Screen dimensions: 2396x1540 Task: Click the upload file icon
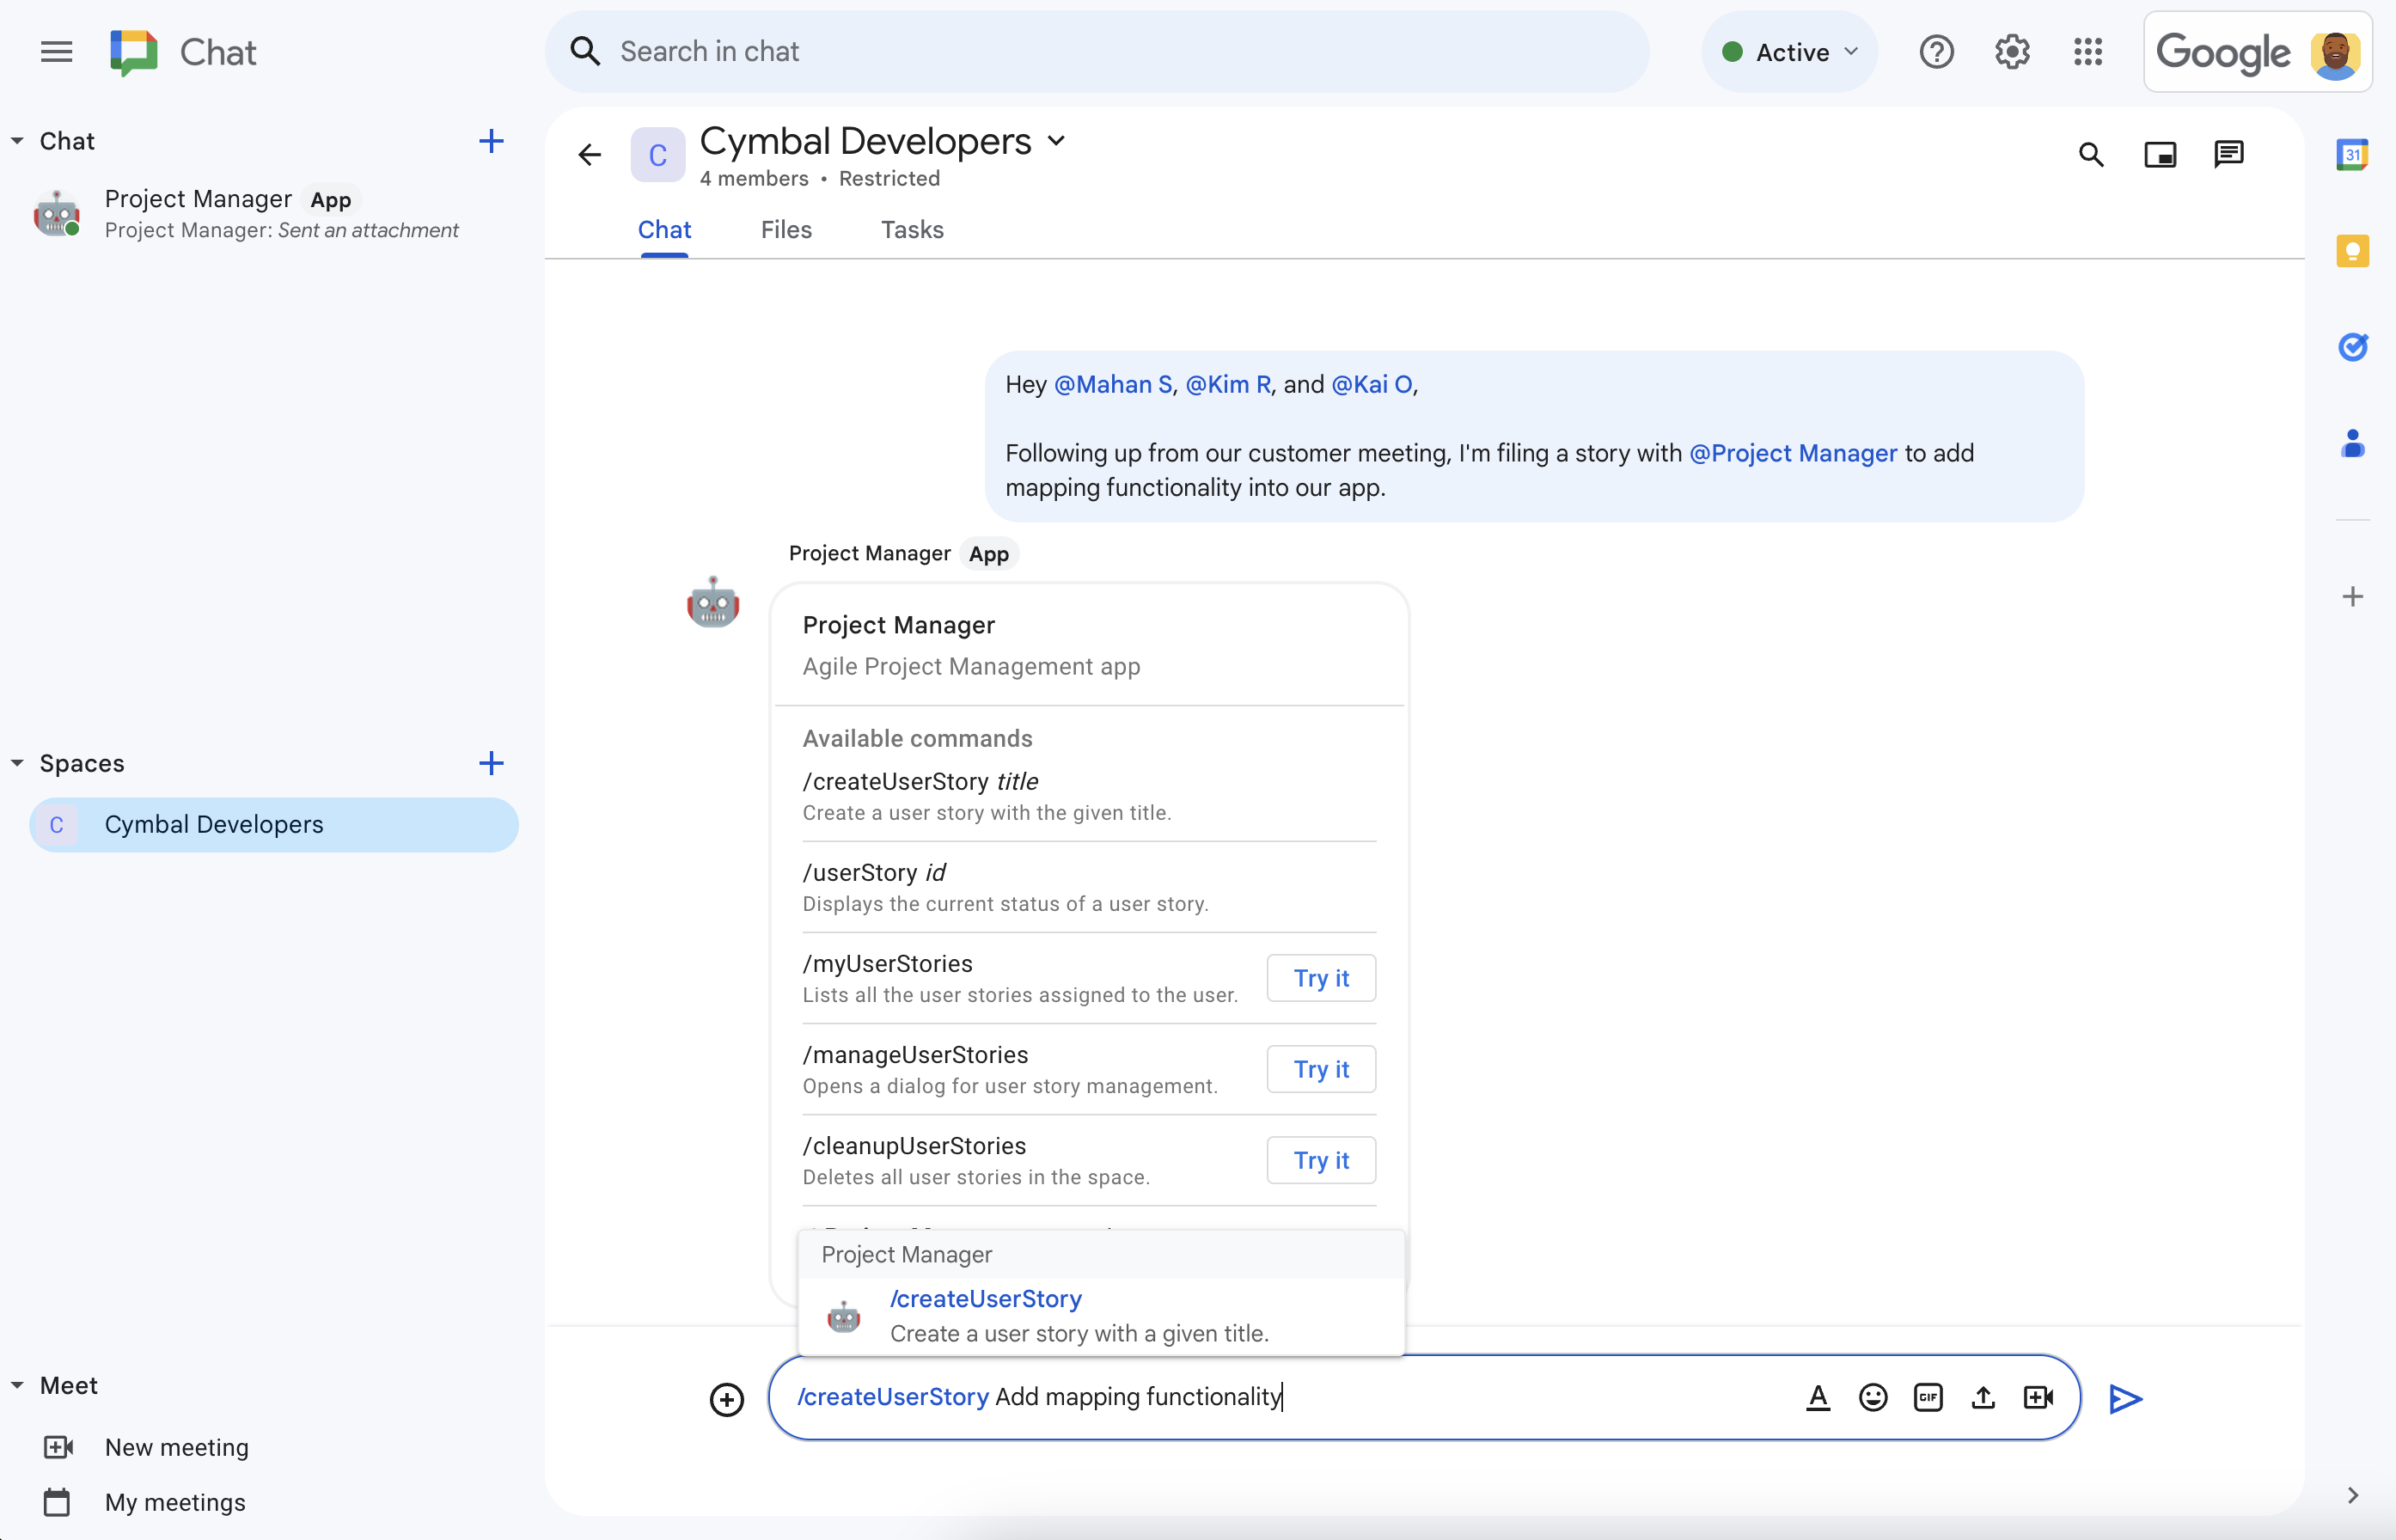point(1982,1396)
